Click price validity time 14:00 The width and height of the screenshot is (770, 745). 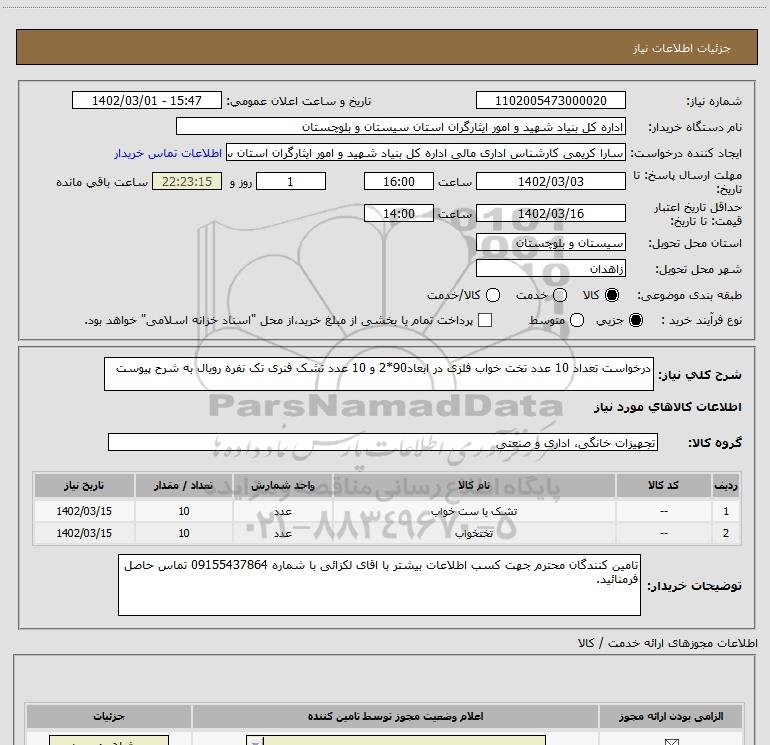399,214
